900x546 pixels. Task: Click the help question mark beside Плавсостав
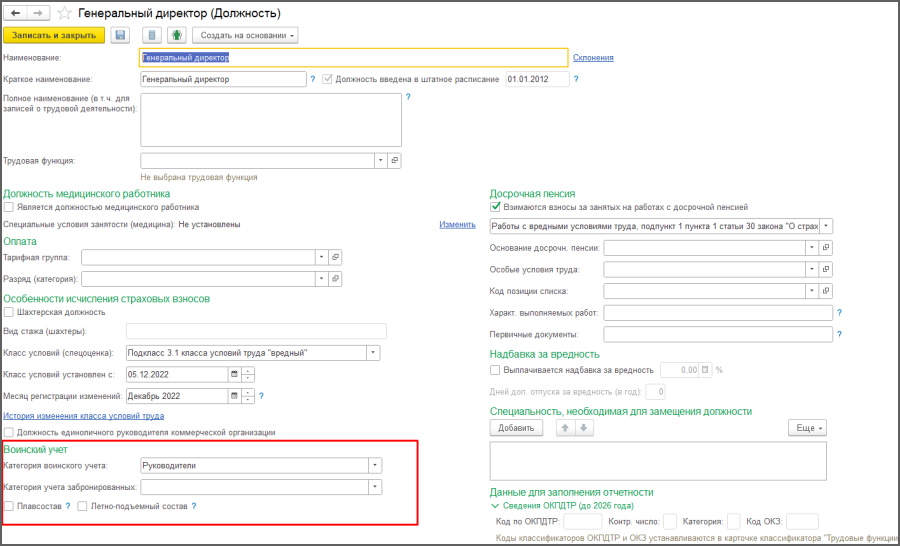pos(67,507)
